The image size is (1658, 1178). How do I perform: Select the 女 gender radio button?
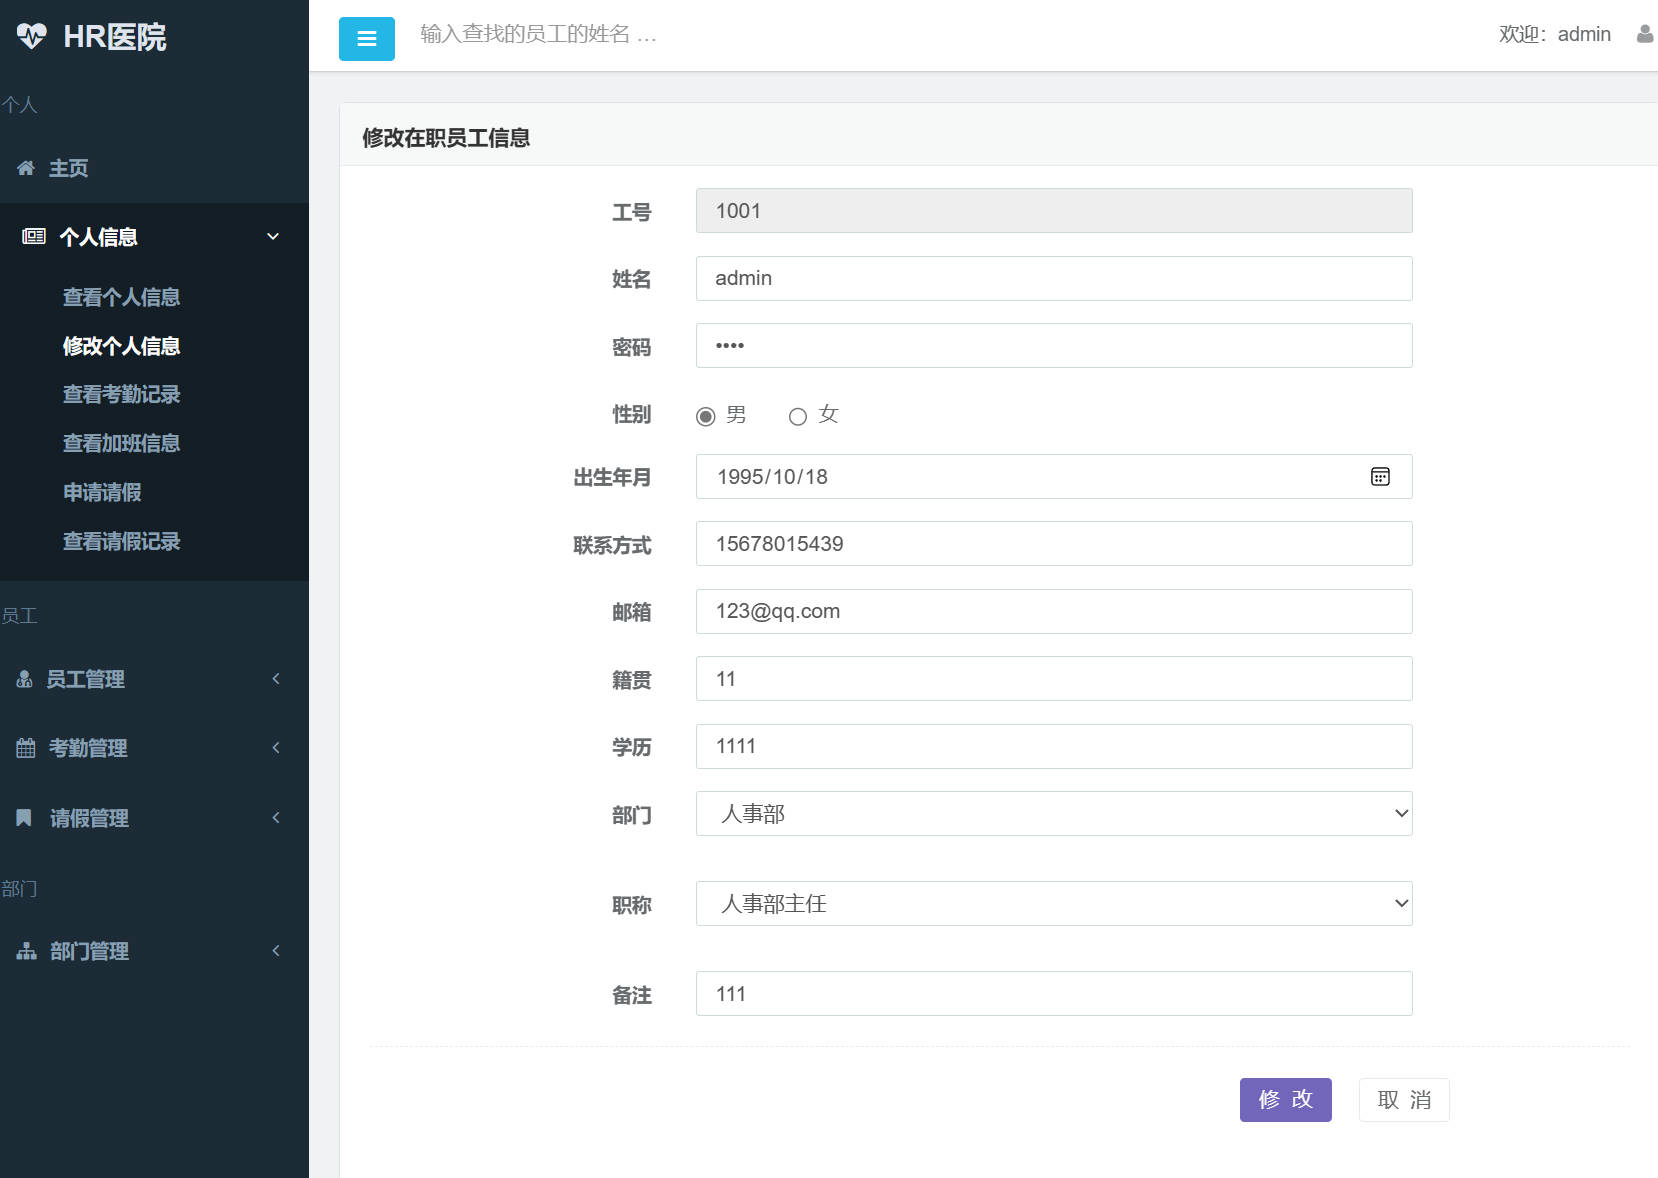coord(797,417)
